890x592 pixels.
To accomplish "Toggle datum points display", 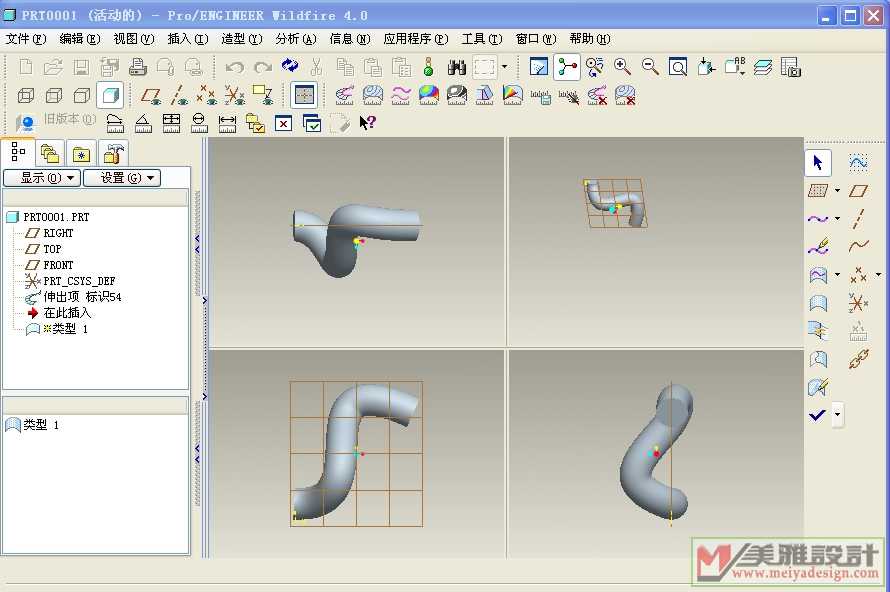I will point(207,95).
